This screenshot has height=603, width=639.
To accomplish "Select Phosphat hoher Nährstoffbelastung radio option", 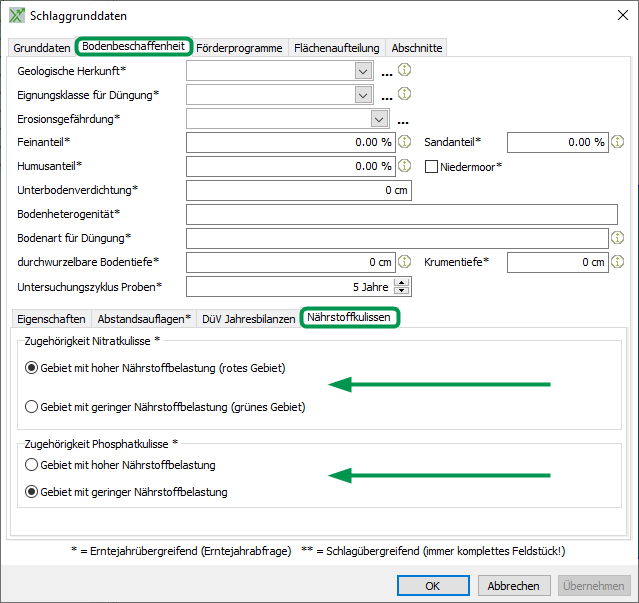I will pos(33,465).
